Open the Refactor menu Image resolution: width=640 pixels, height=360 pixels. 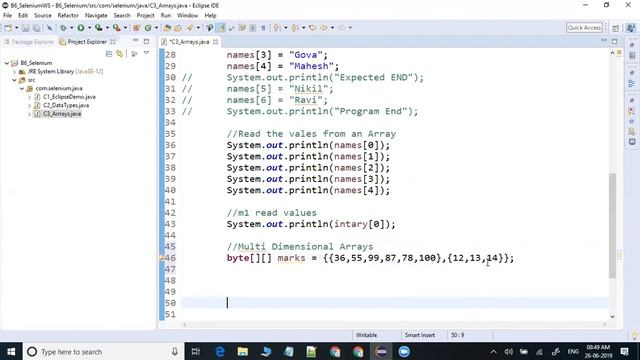point(68,16)
